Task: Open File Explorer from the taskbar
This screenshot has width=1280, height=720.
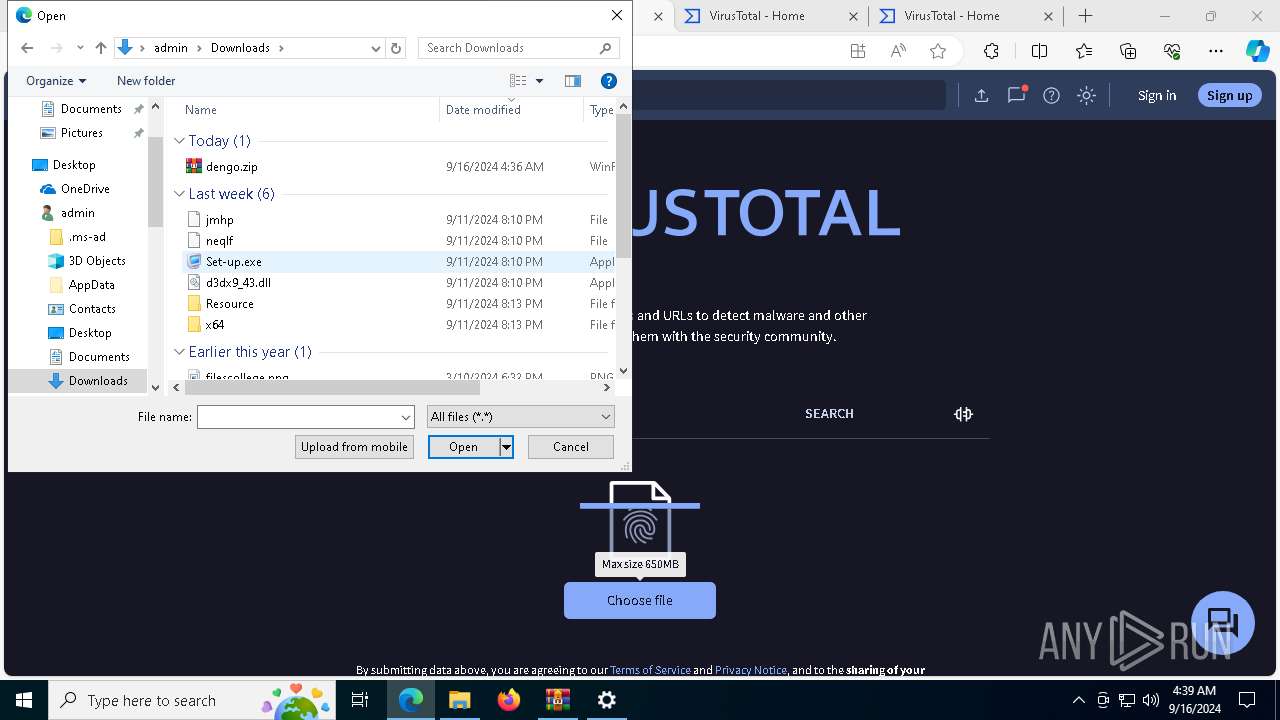Action: pos(459,700)
